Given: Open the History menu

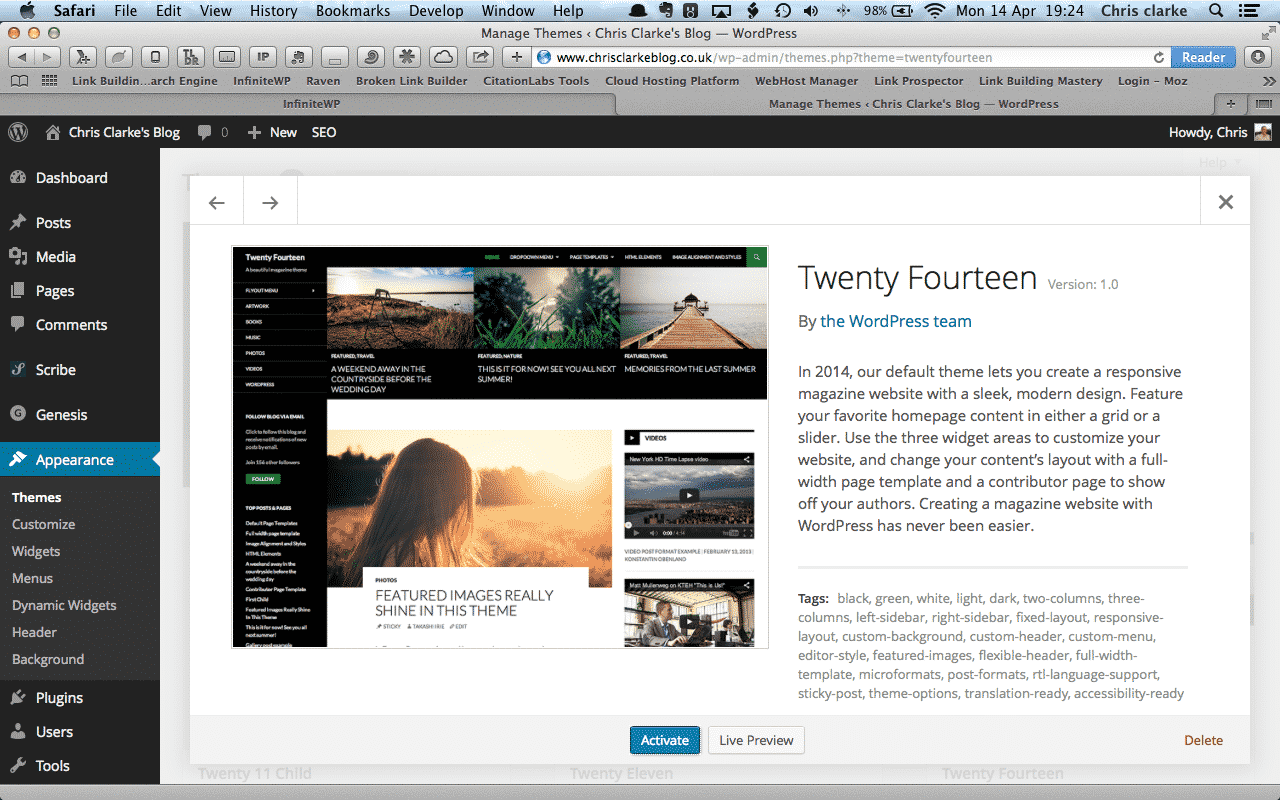Looking at the screenshot, I should [273, 11].
